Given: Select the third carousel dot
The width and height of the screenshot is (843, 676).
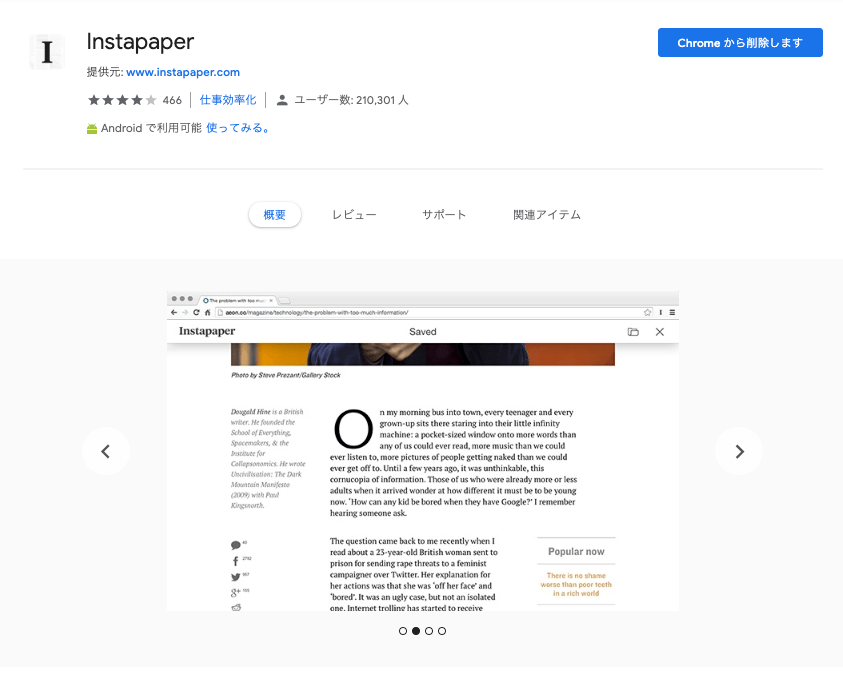Looking at the screenshot, I should (428, 631).
